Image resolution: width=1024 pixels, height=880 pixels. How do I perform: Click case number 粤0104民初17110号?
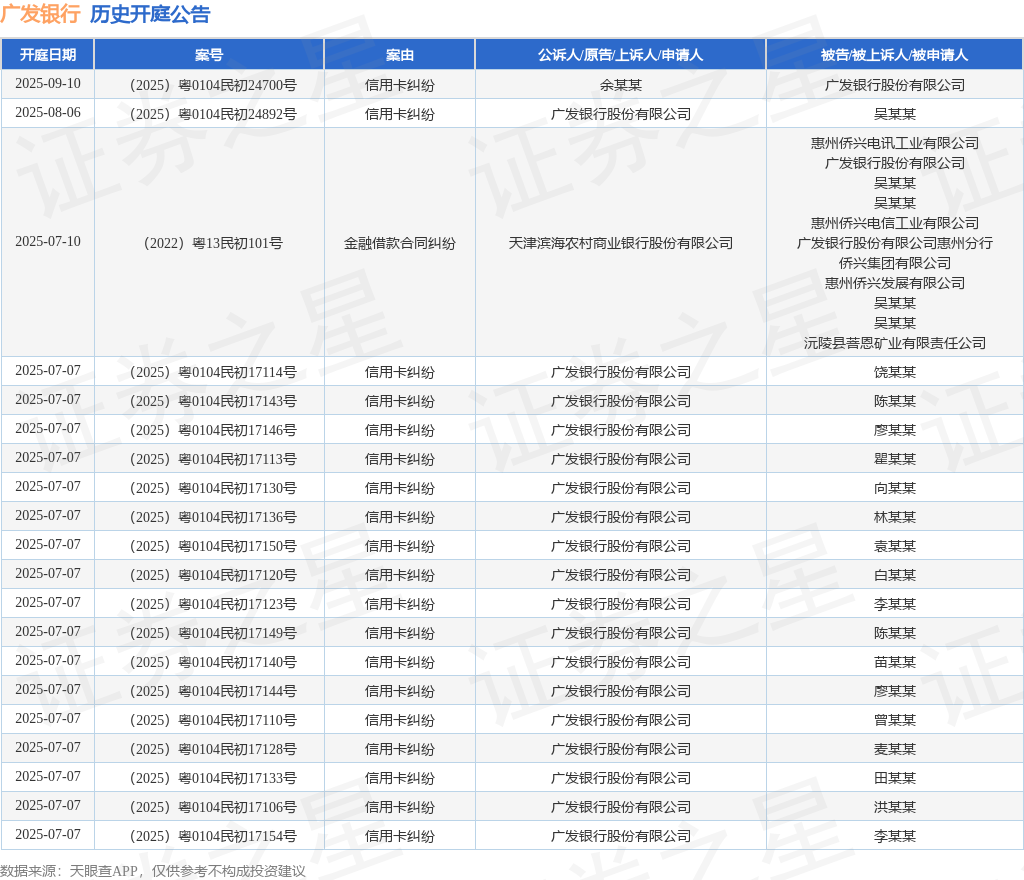213,720
